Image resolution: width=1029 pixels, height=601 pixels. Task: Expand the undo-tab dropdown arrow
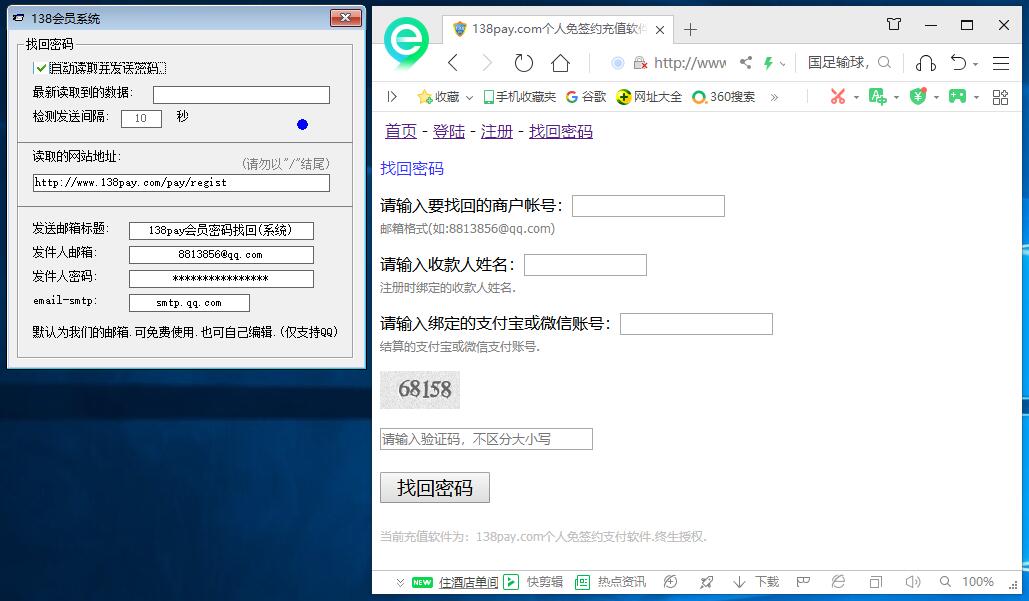[x=975, y=64]
